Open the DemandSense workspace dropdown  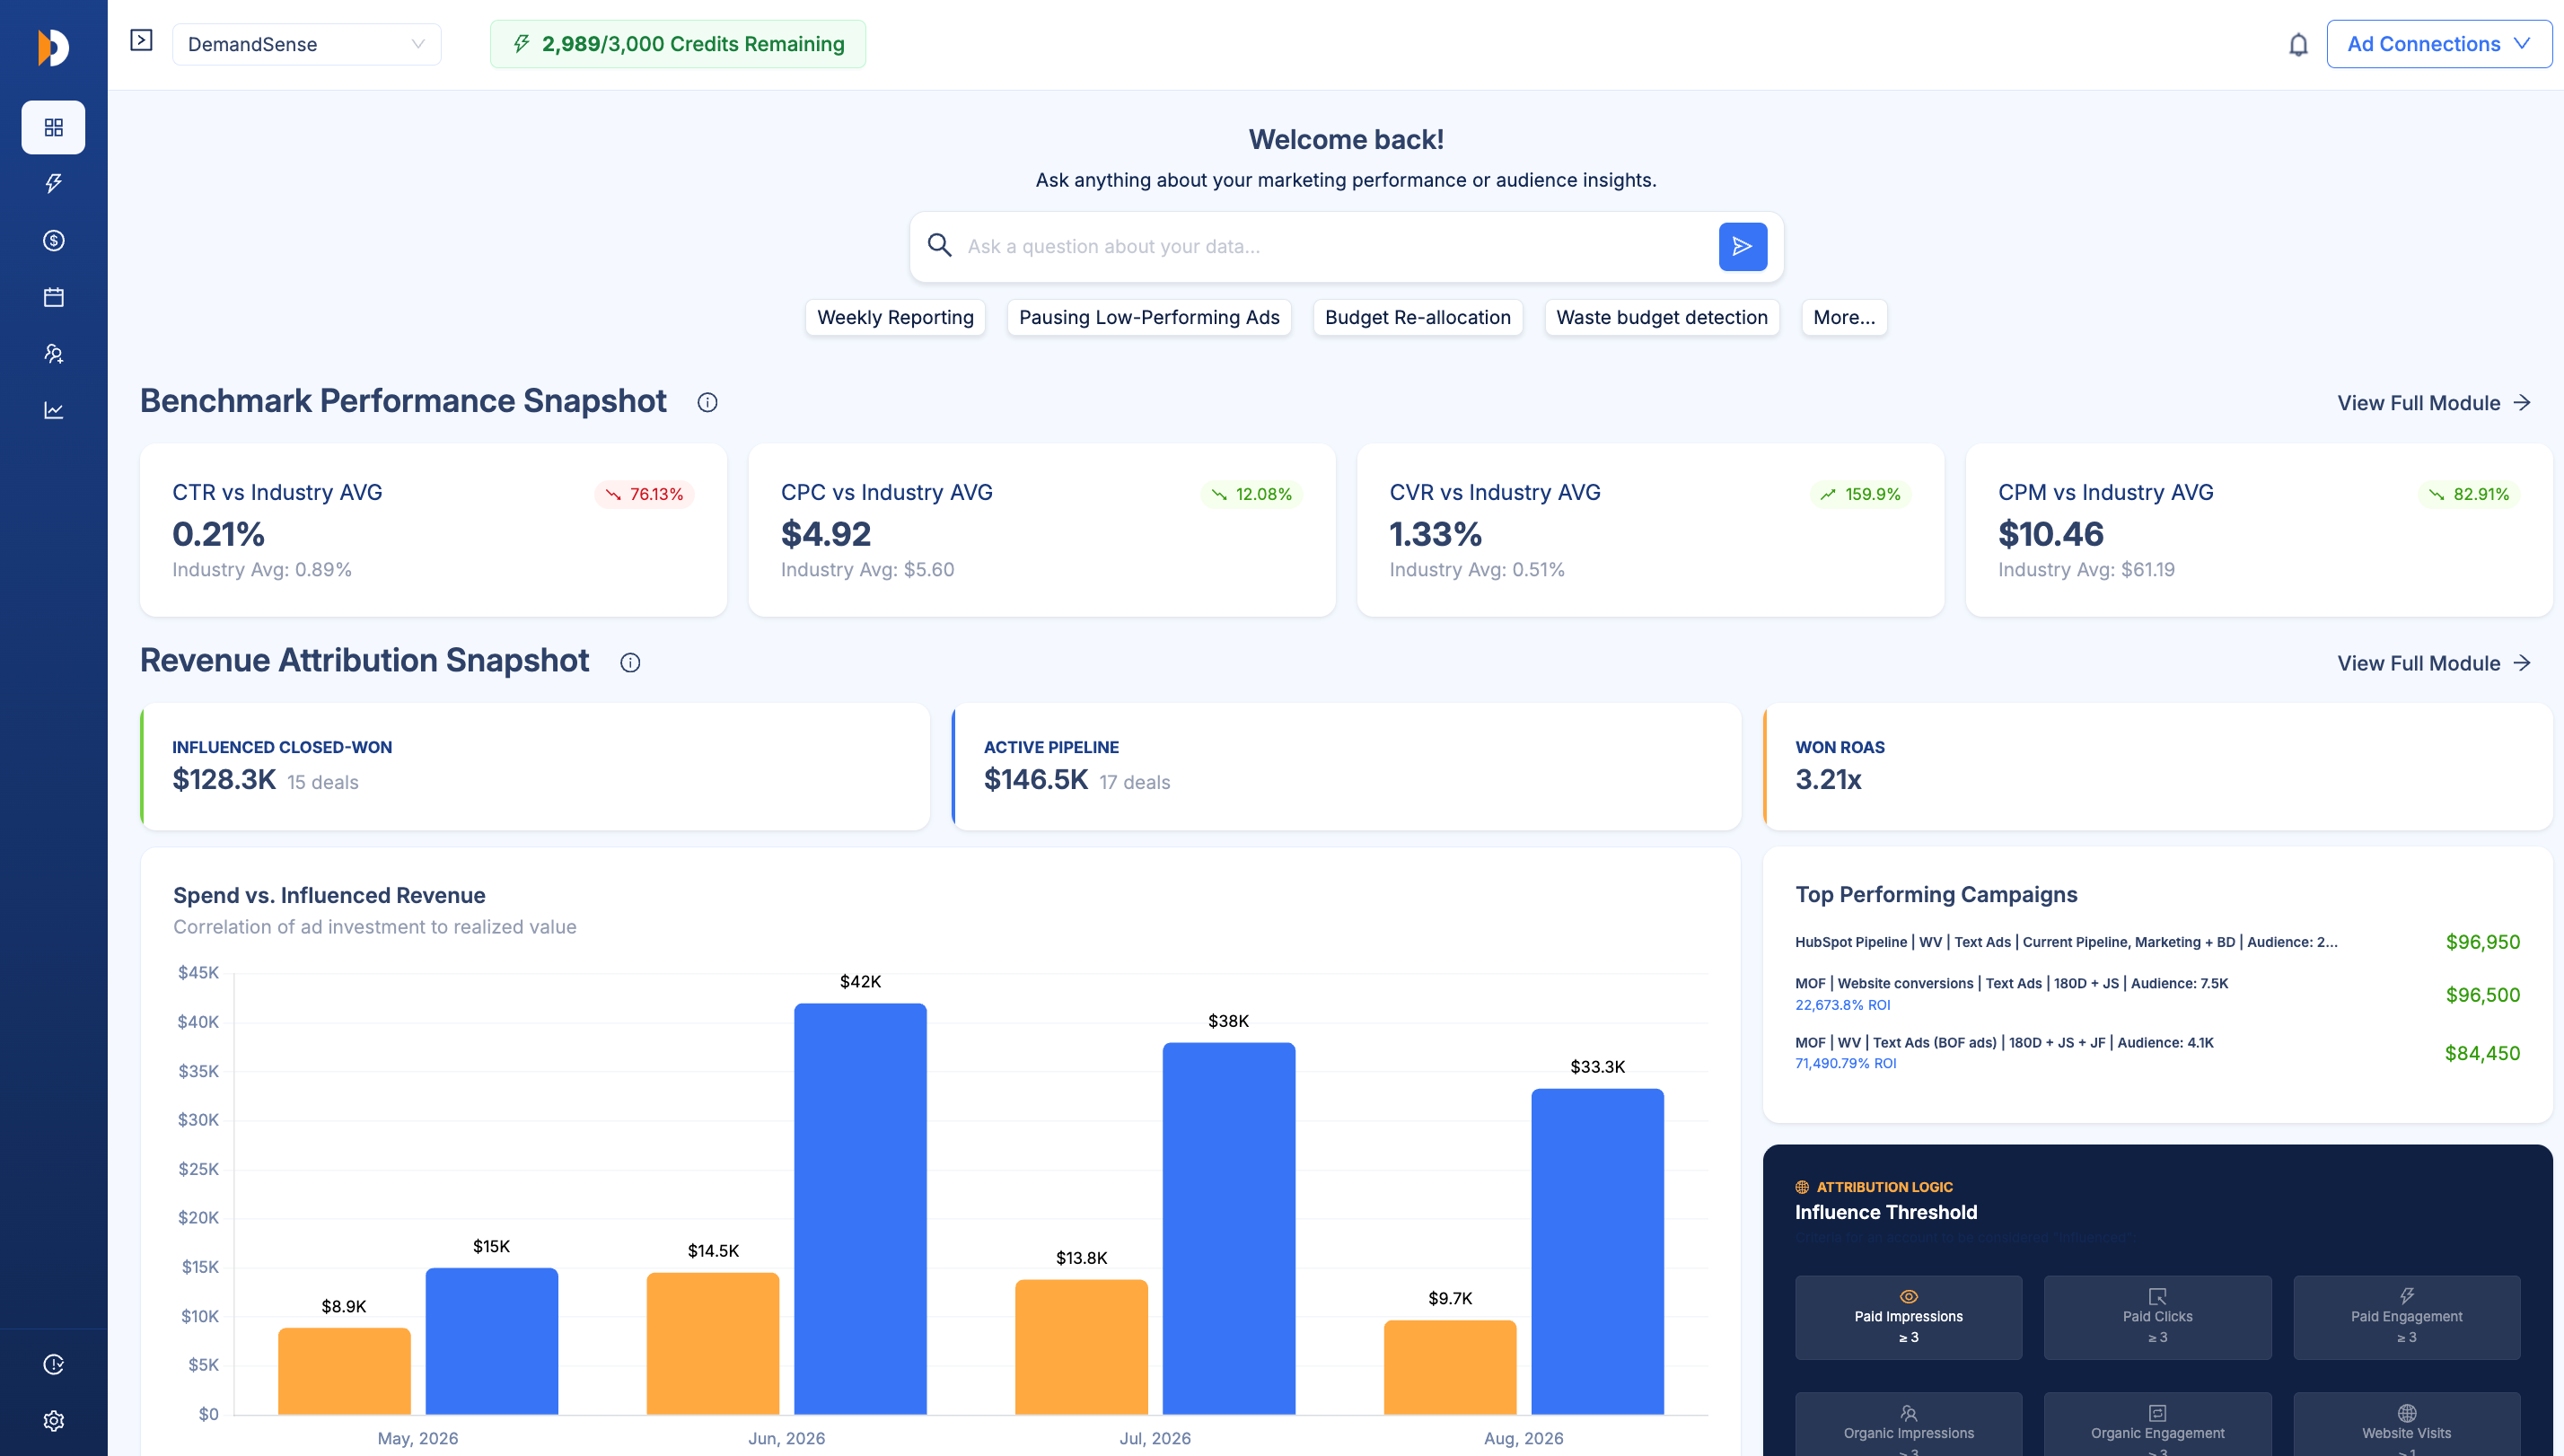coord(306,44)
